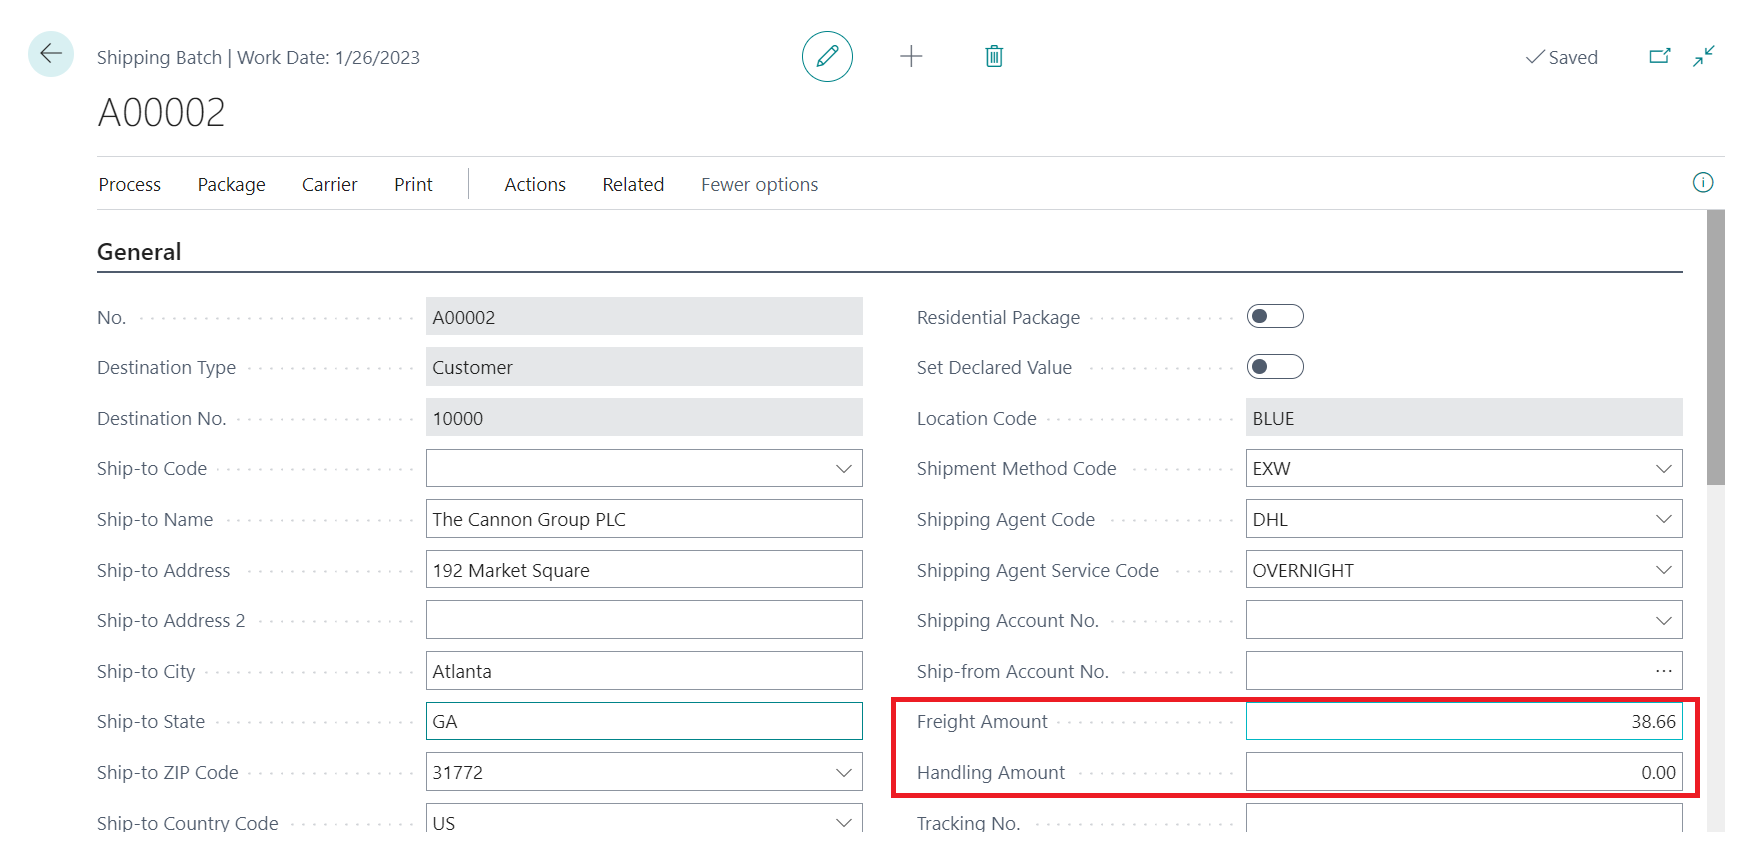
Task: Click the pencil edit icon
Action: click(827, 57)
